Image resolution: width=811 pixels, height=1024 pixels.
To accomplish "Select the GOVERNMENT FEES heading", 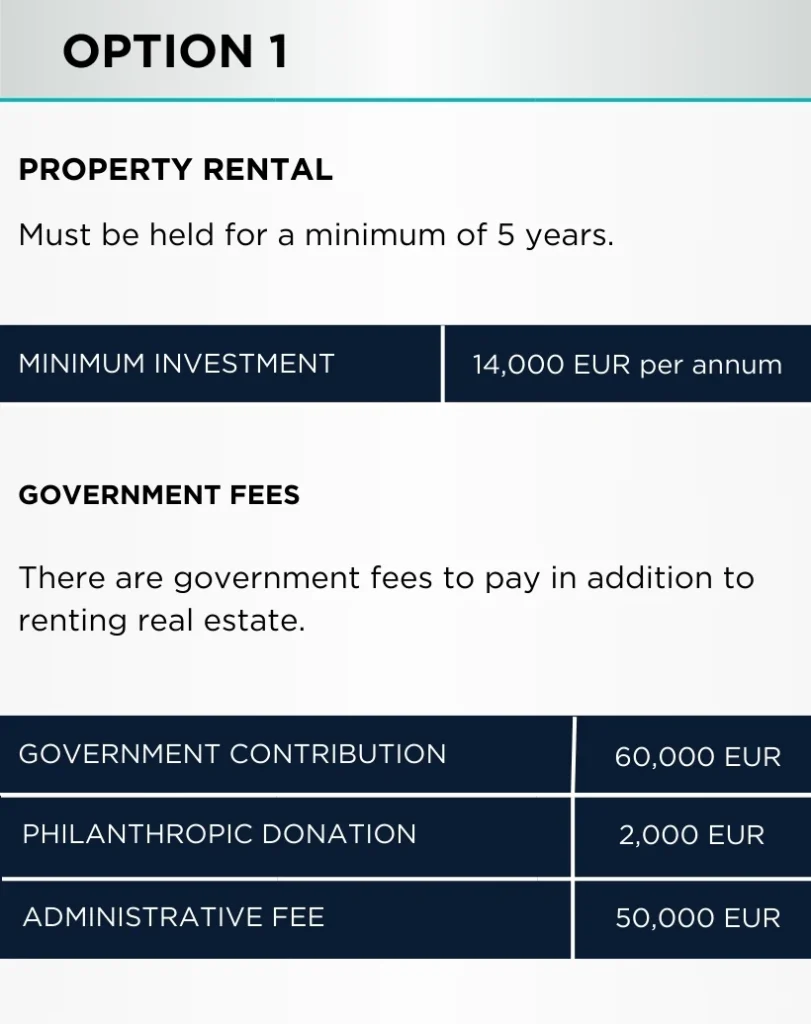I will coord(159,495).
